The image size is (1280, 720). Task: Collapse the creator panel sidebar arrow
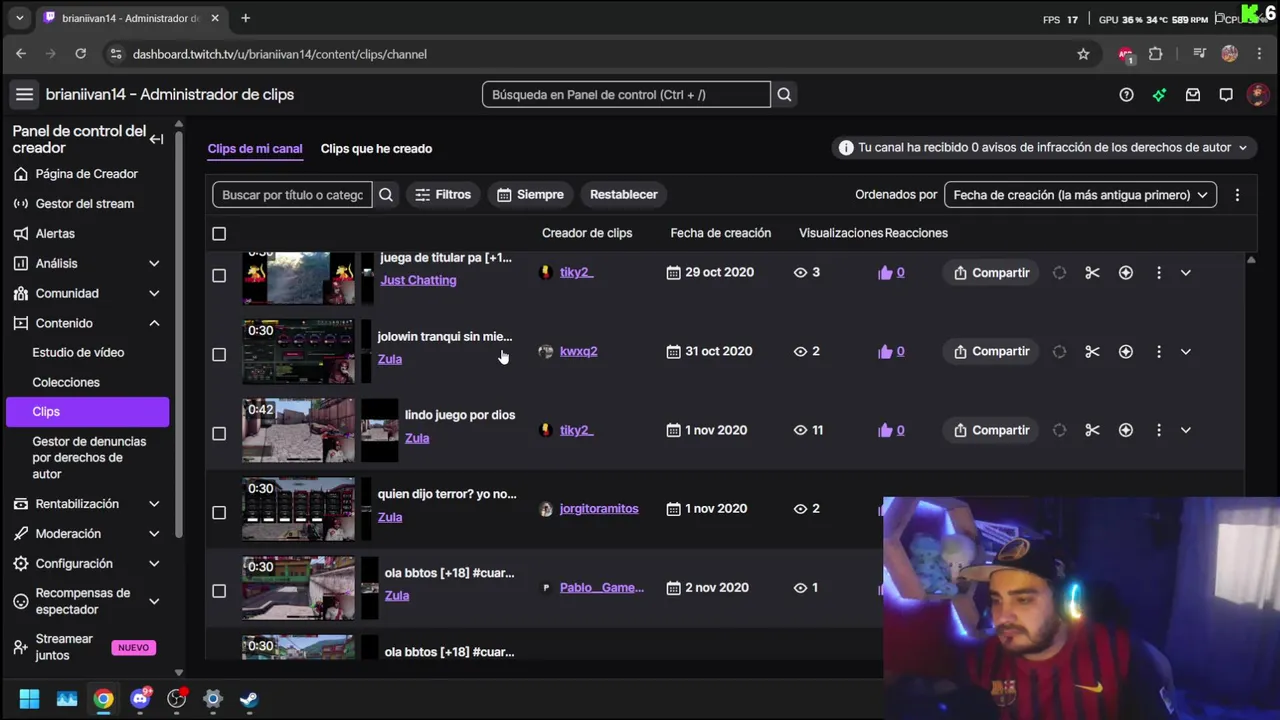click(x=156, y=139)
